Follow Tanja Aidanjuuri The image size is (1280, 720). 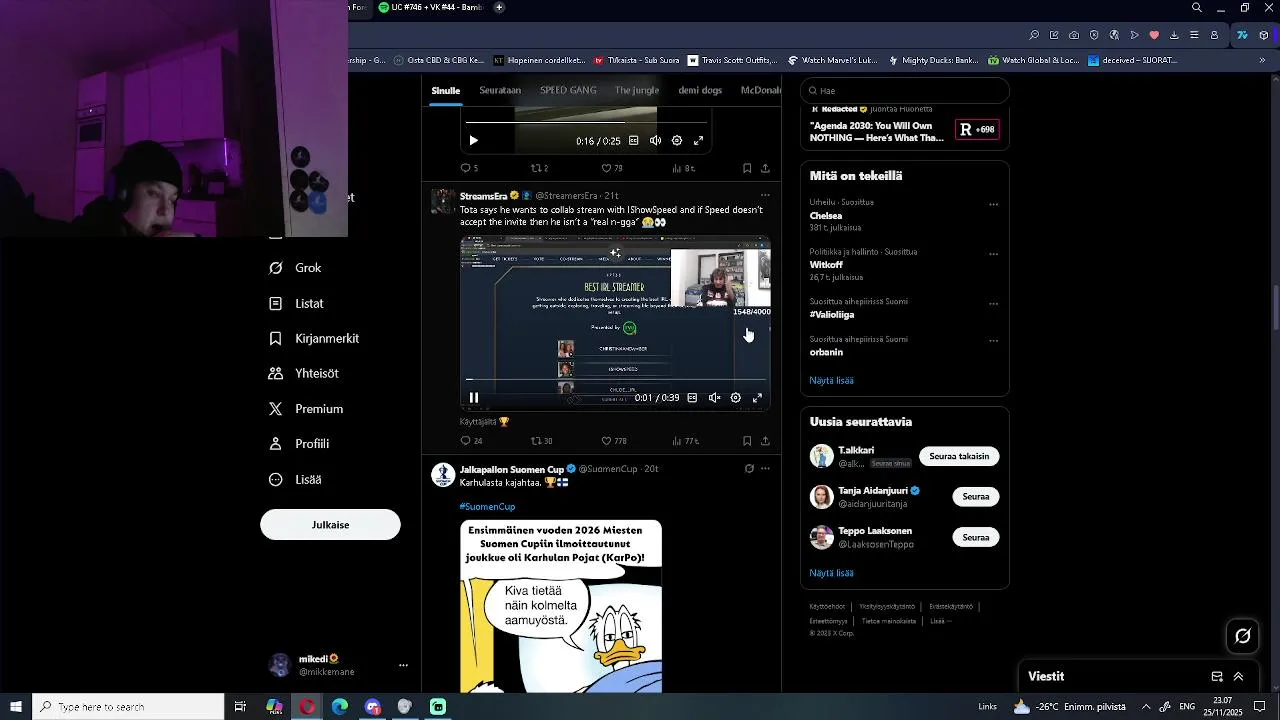click(x=976, y=497)
